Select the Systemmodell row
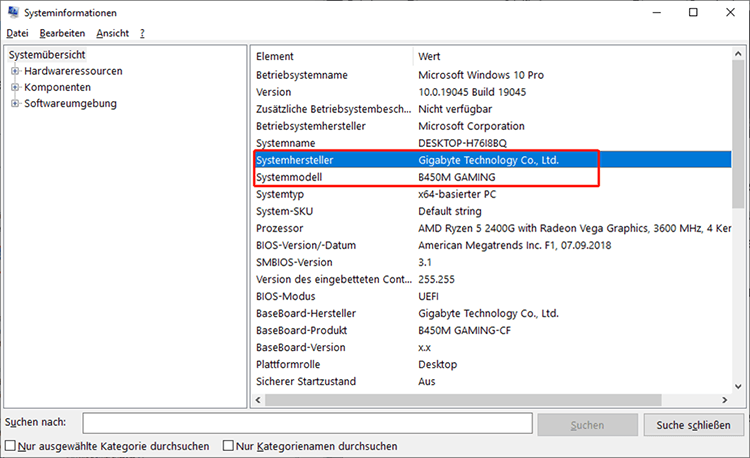Screen dimensions: 750x458 point(492,177)
